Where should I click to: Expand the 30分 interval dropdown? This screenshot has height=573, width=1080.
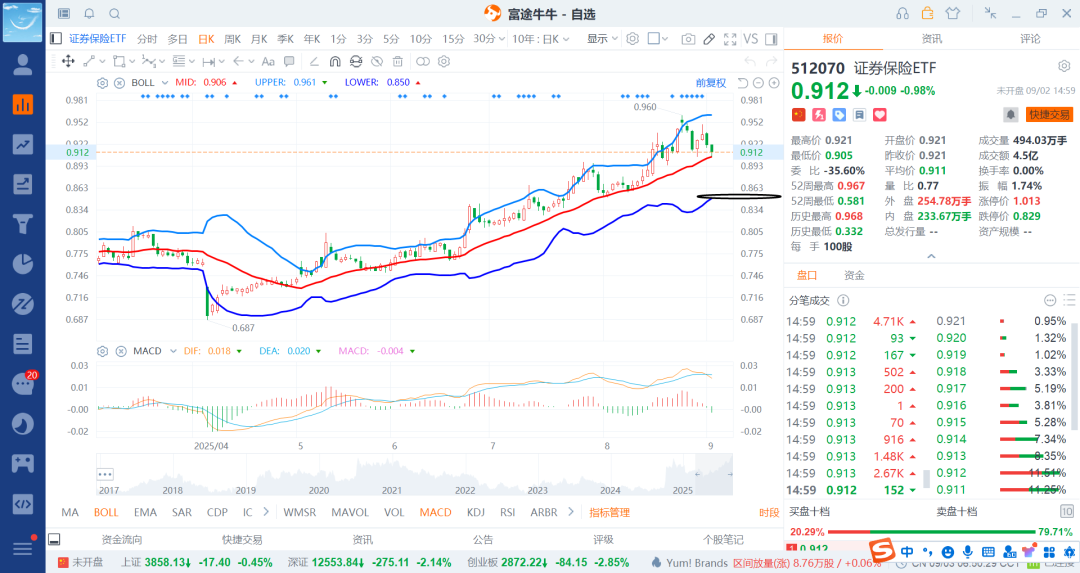point(489,39)
